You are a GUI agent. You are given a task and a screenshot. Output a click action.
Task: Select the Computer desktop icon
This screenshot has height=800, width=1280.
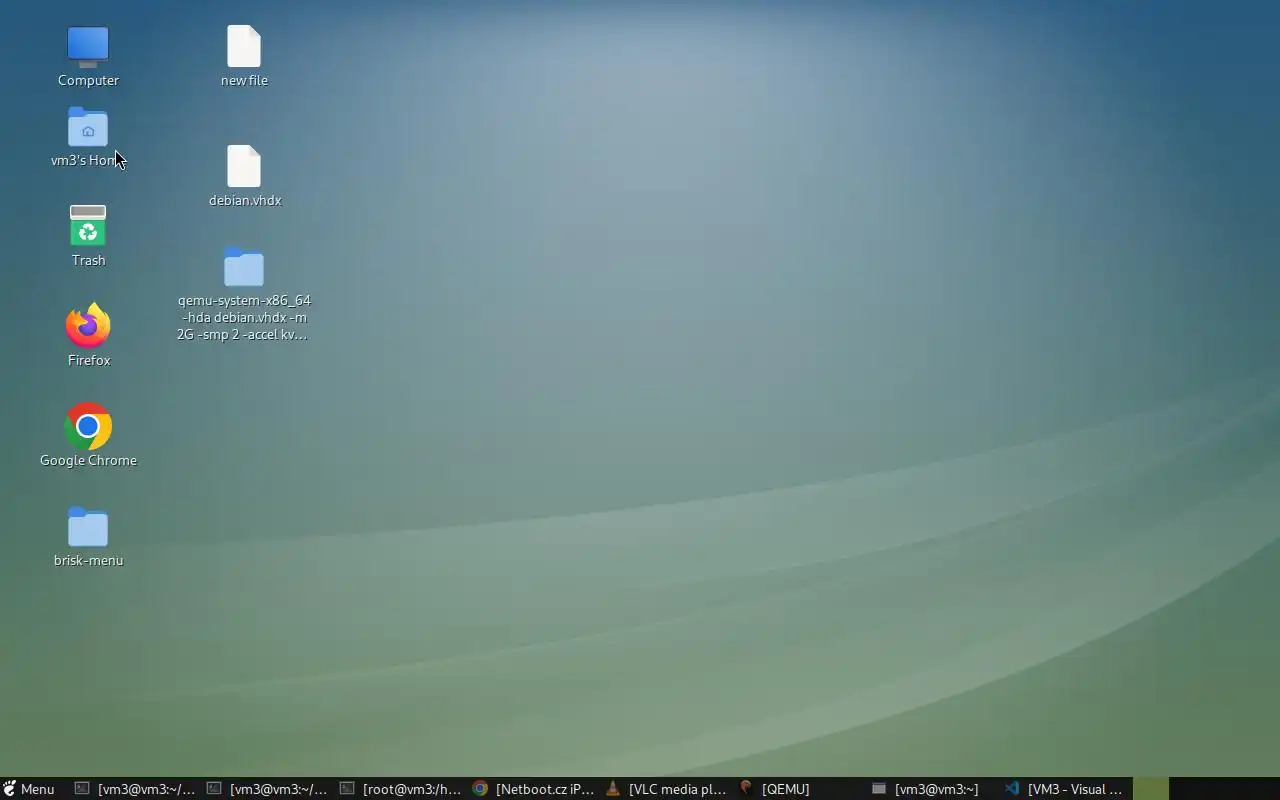pos(88,46)
